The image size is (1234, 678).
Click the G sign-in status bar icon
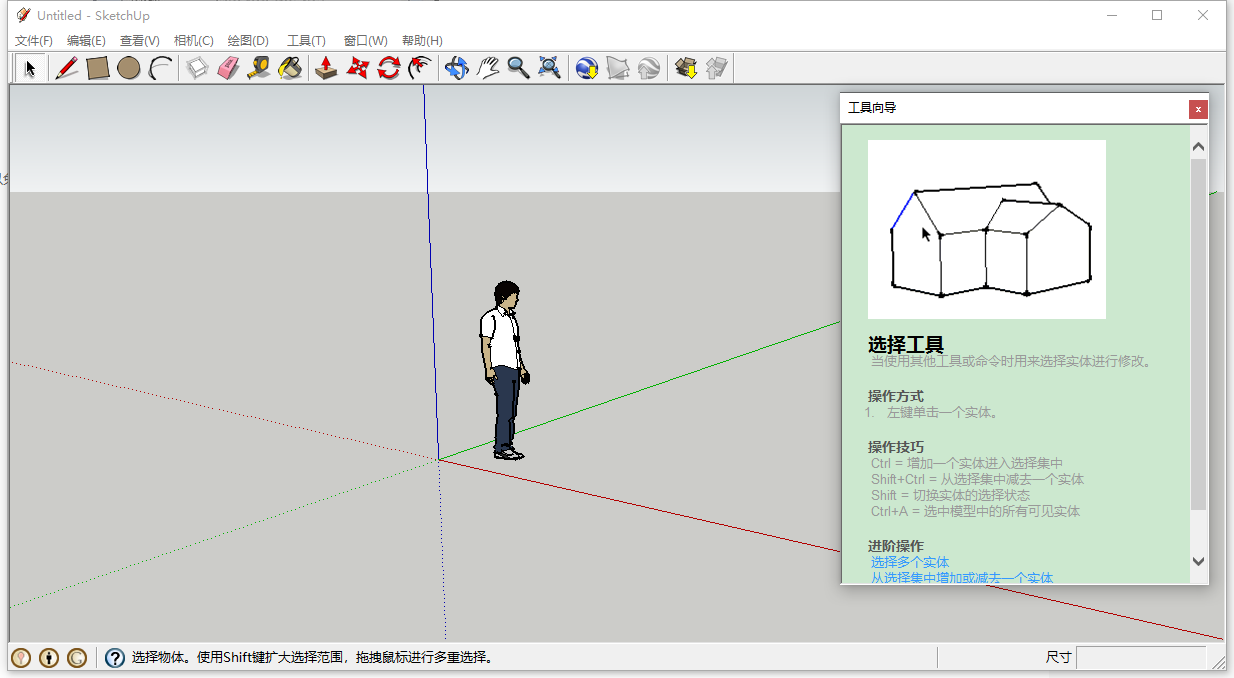point(77,658)
